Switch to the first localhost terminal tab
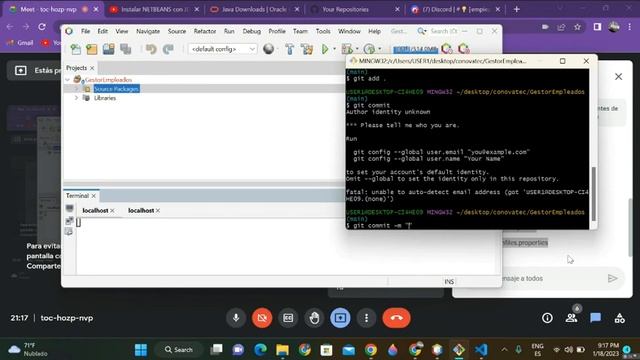This screenshot has height=360, width=640. [x=95, y=211]
